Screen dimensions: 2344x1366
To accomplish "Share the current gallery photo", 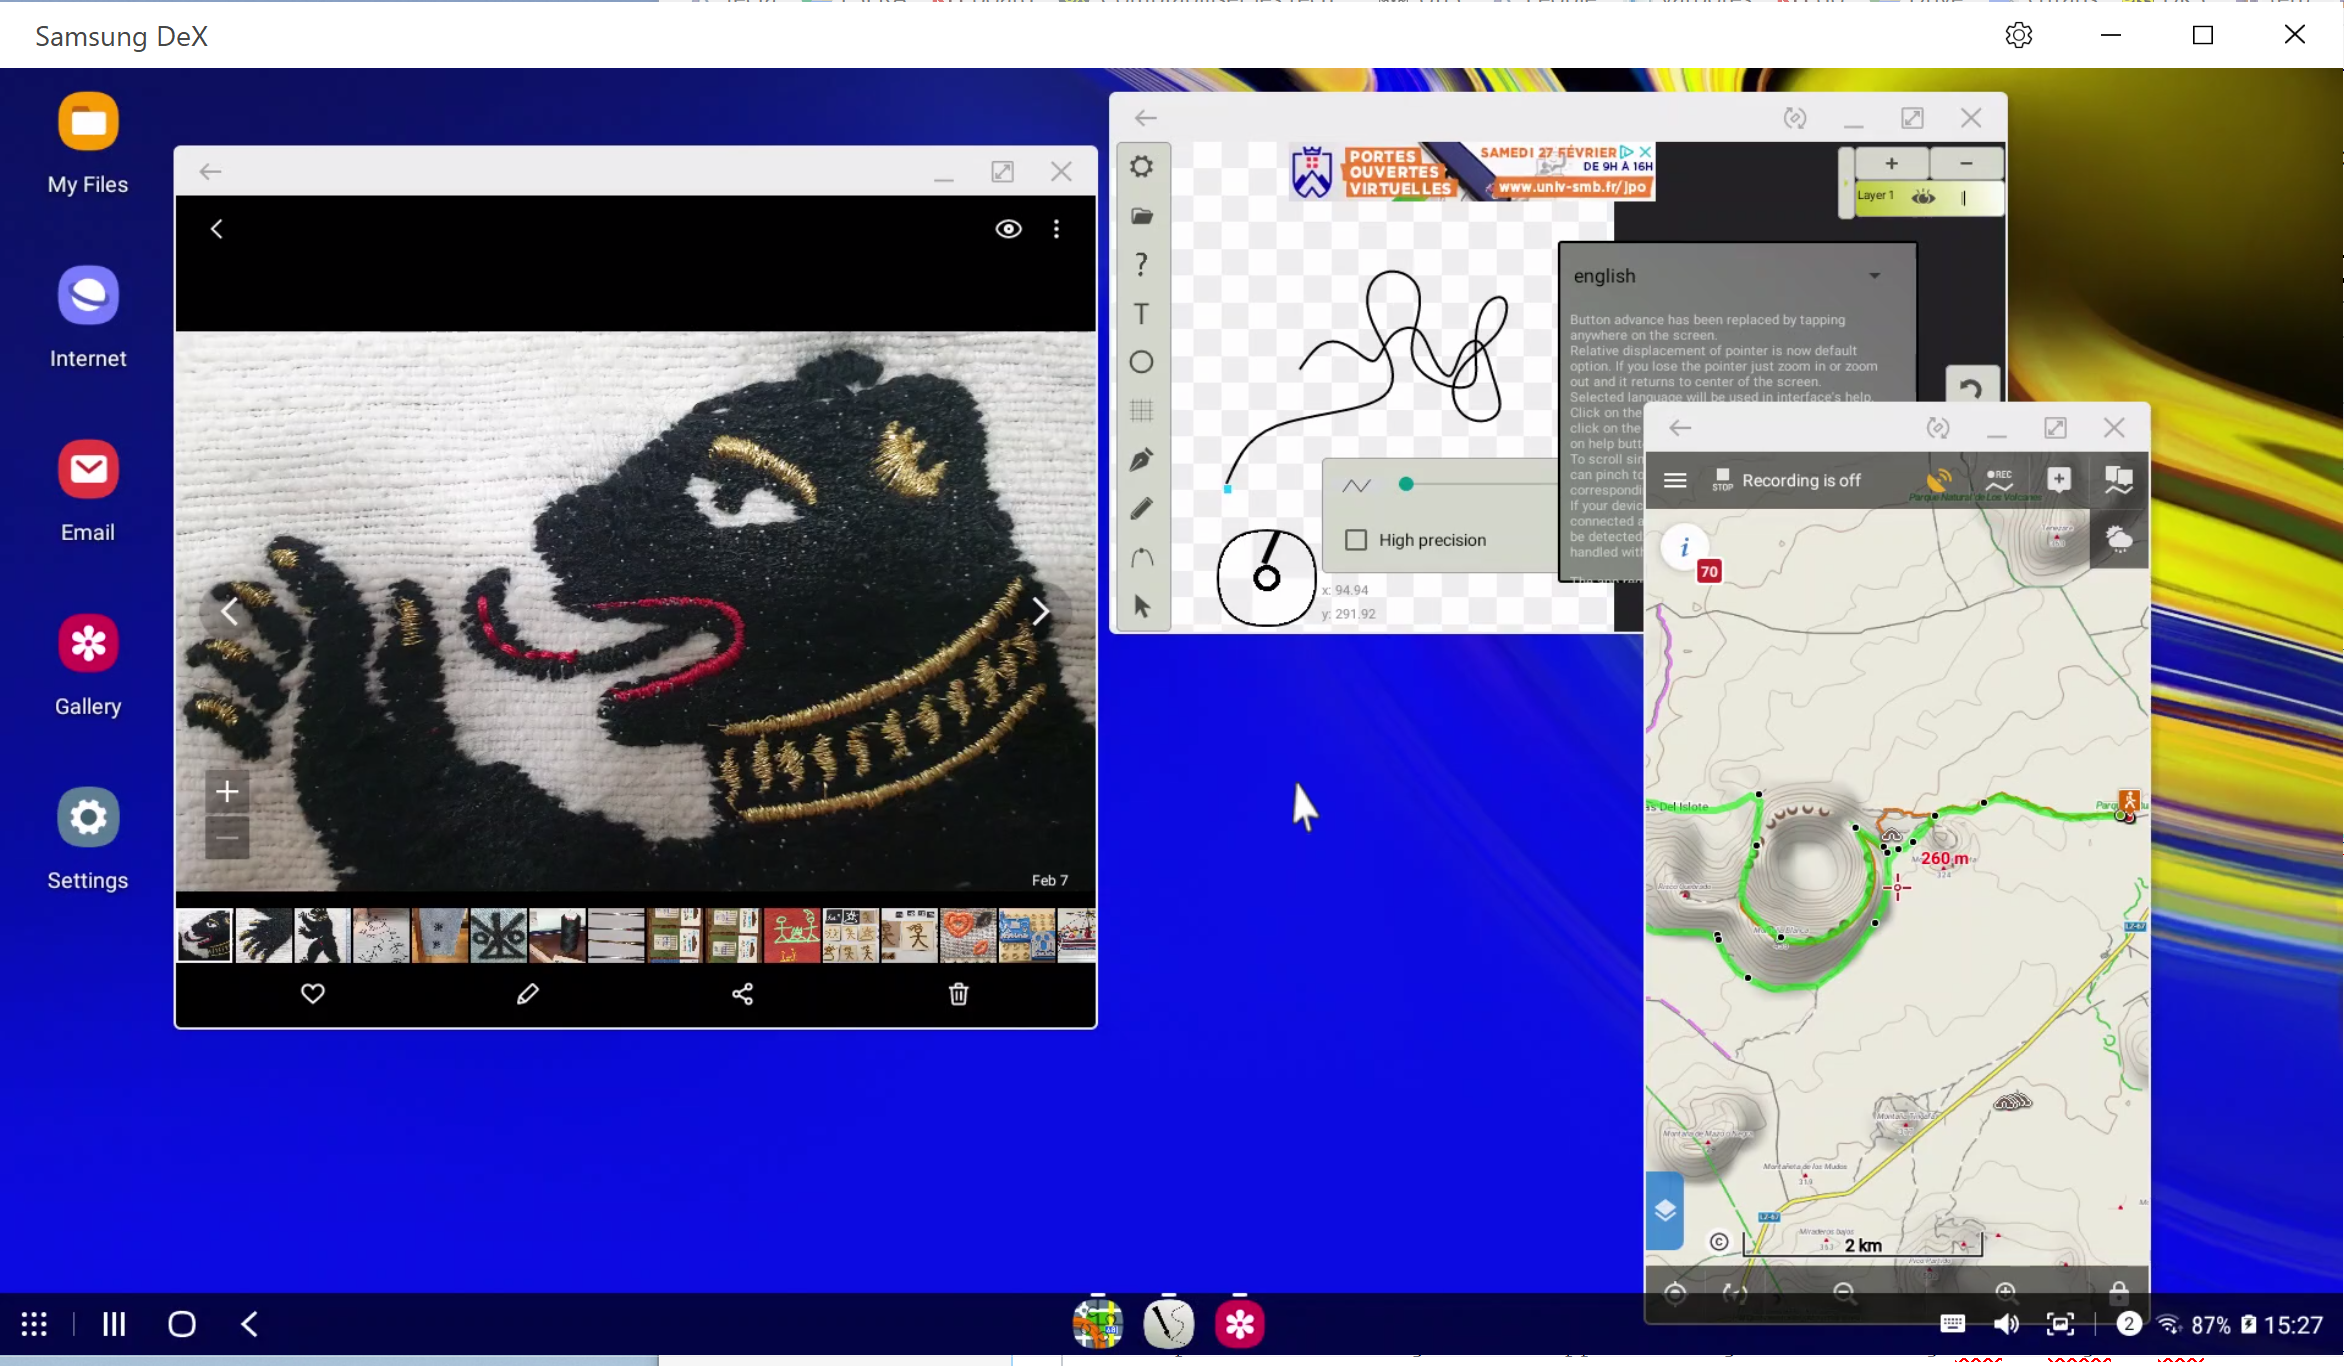I will coord(742,993).
